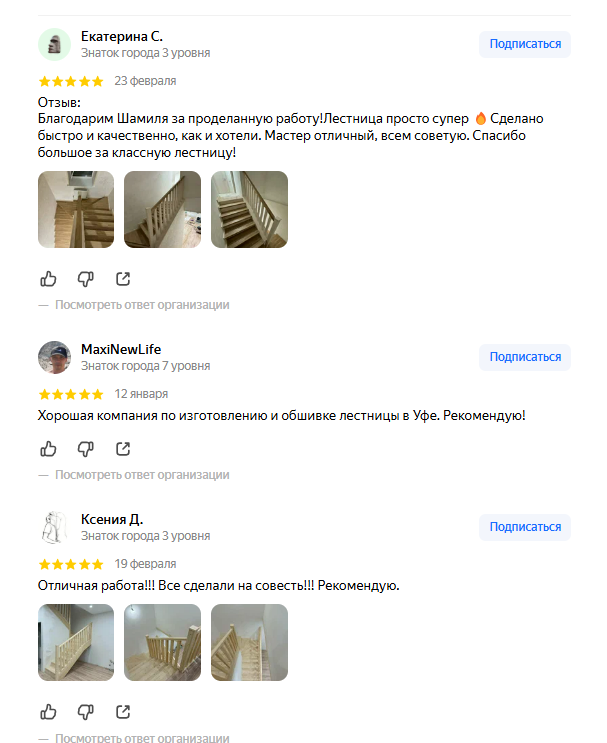Open first staircase photo in Екатерина's review

[76, 209]
